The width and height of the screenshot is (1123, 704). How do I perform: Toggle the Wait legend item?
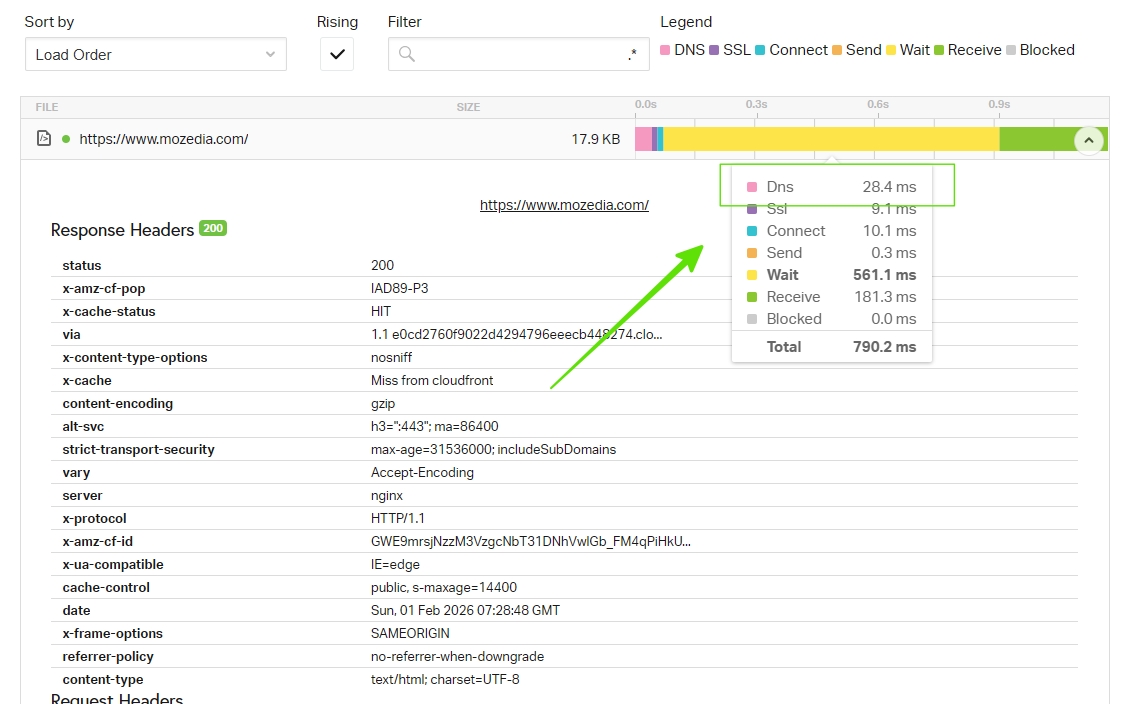(896, 50)
